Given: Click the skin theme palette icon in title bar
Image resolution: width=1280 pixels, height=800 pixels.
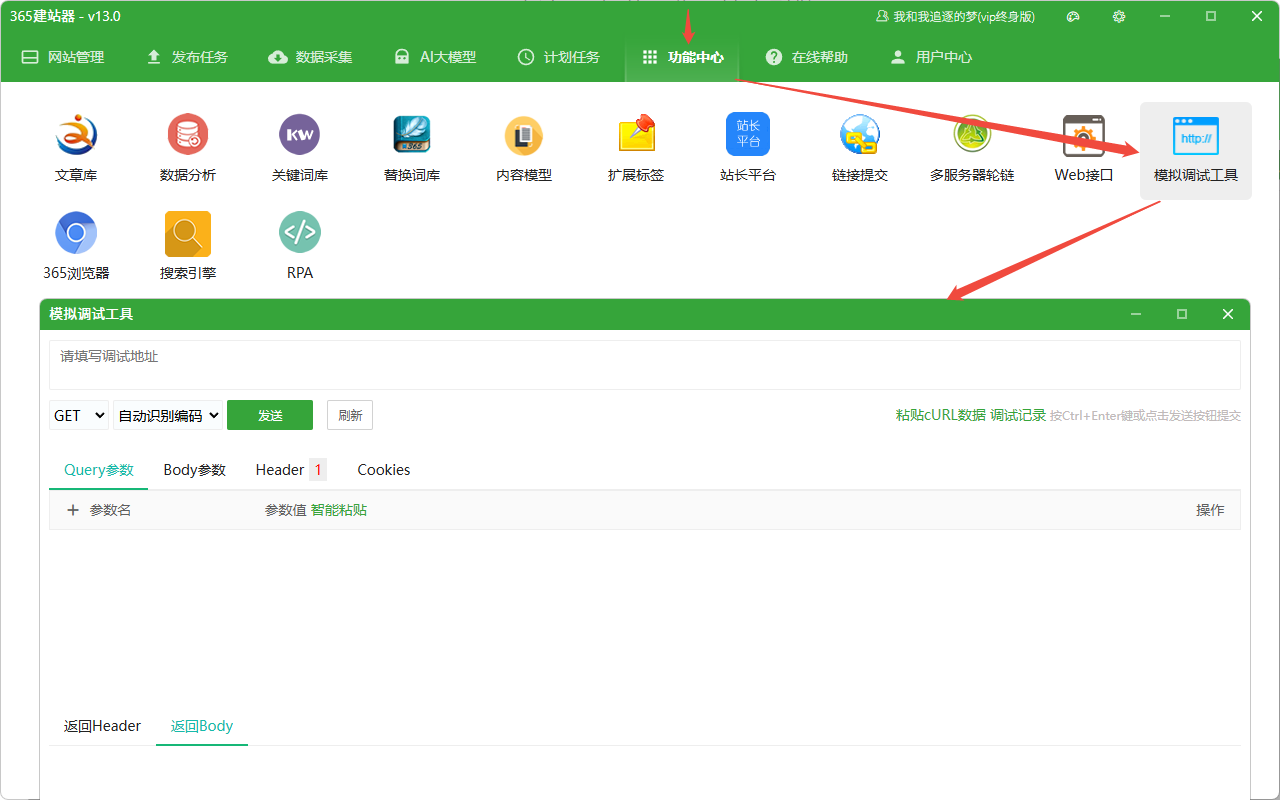Looking at the screenshot, I should [1073, 17].
